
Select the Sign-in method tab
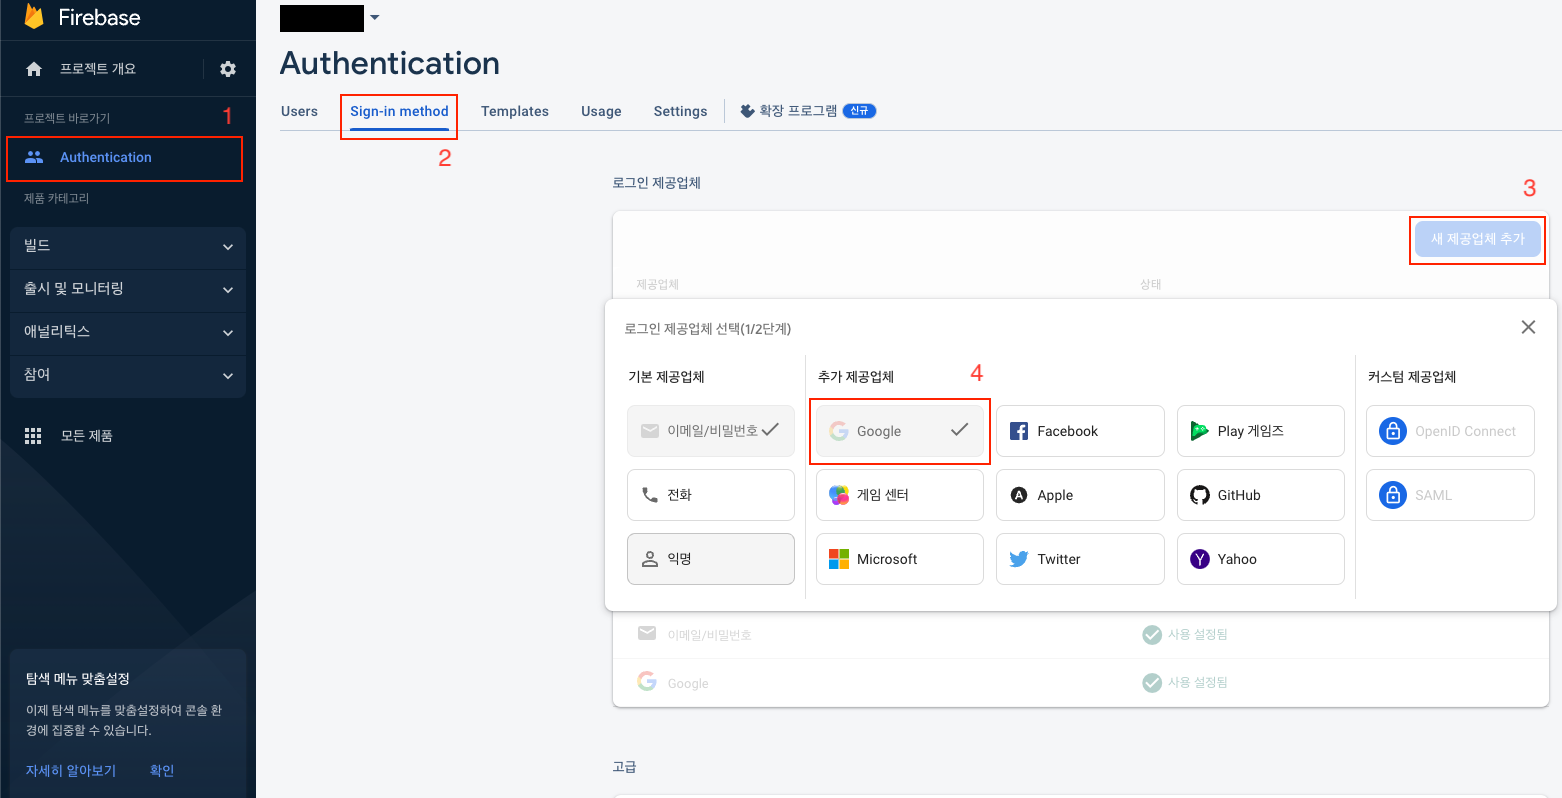[x=399, y=111]
